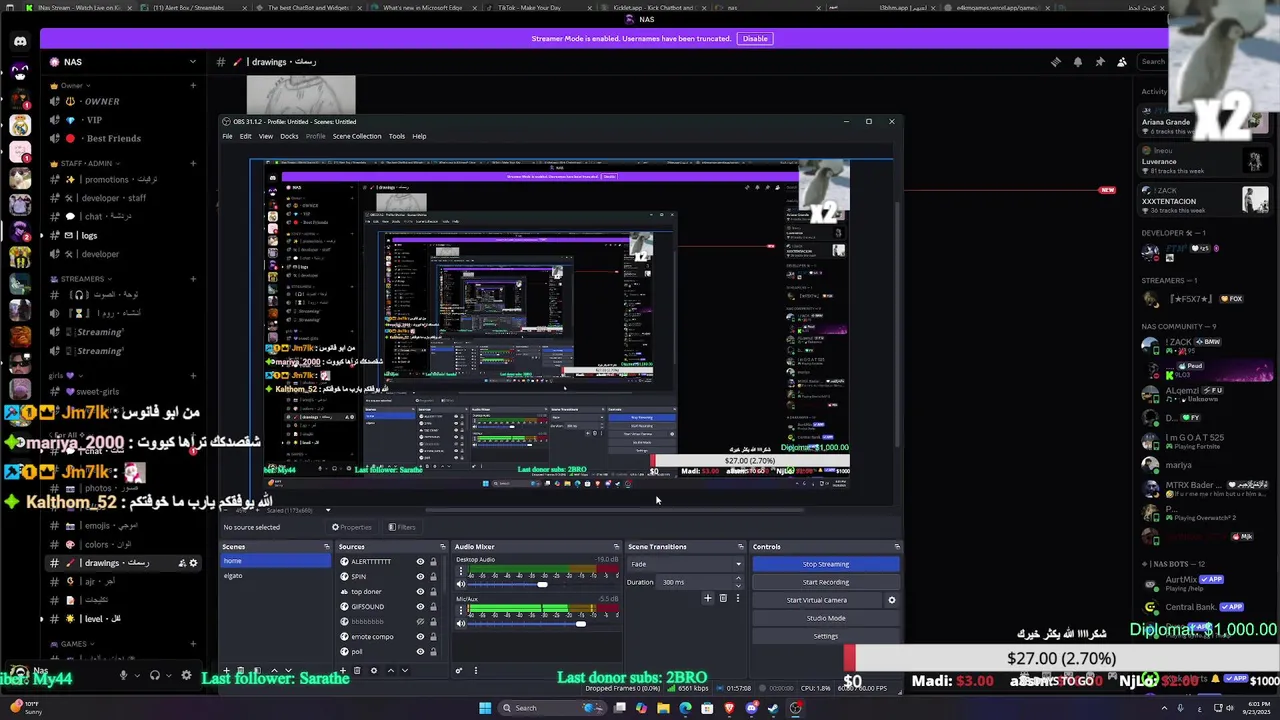Open the Discord direct messages home icon

pos(20,41)
